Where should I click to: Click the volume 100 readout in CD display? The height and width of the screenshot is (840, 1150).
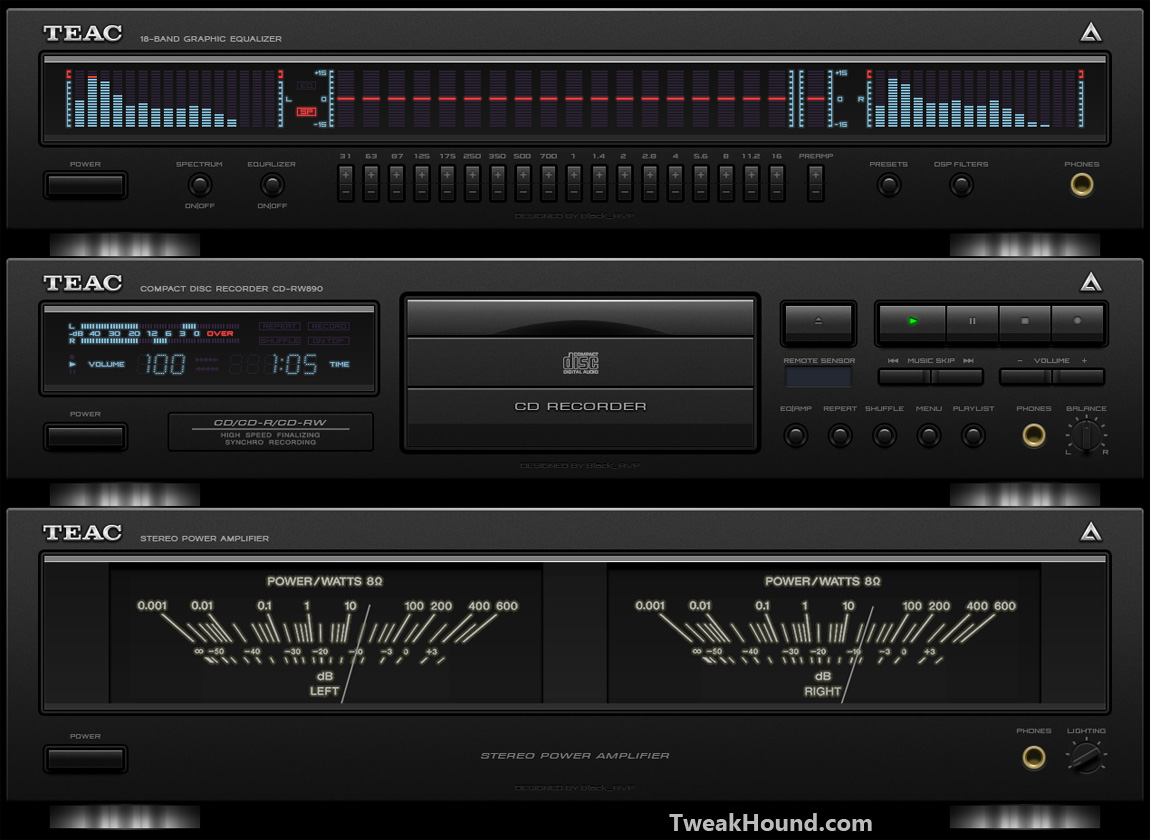click(163, 364)
